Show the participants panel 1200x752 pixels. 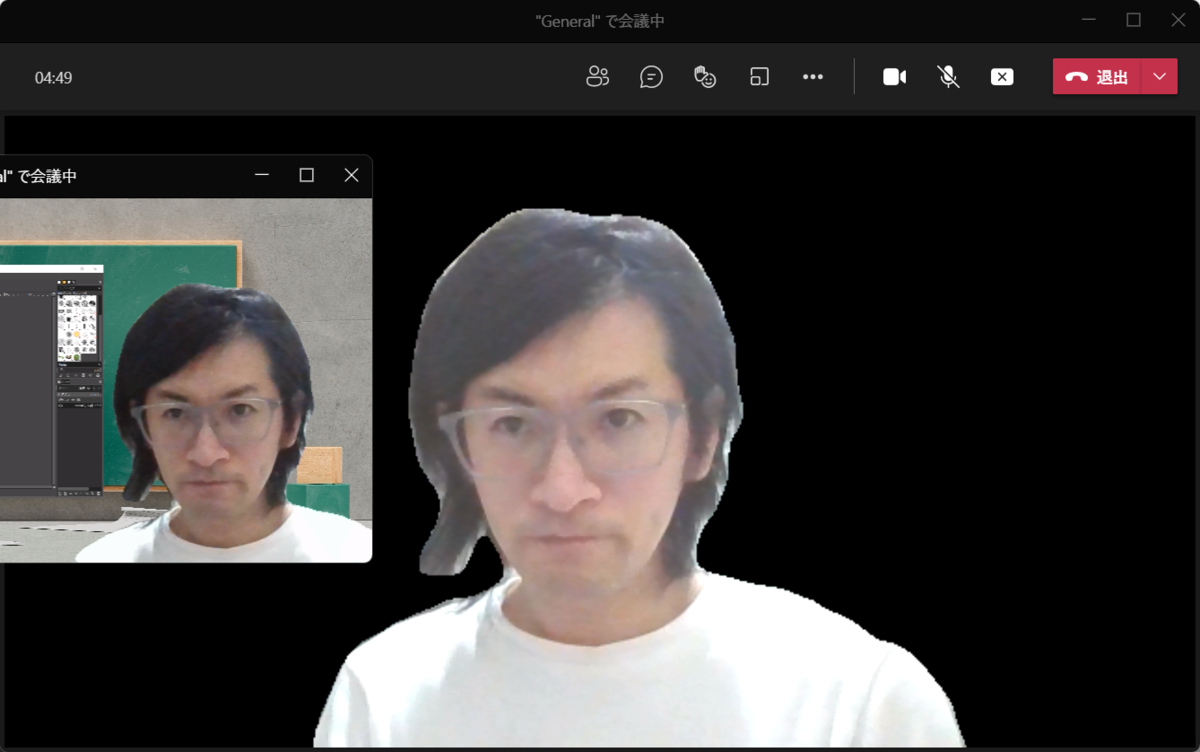coord(598,77)
